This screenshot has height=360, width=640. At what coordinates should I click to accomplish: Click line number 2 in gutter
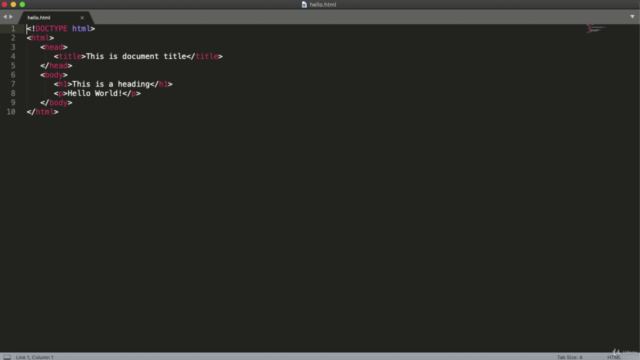pos(13,38)
